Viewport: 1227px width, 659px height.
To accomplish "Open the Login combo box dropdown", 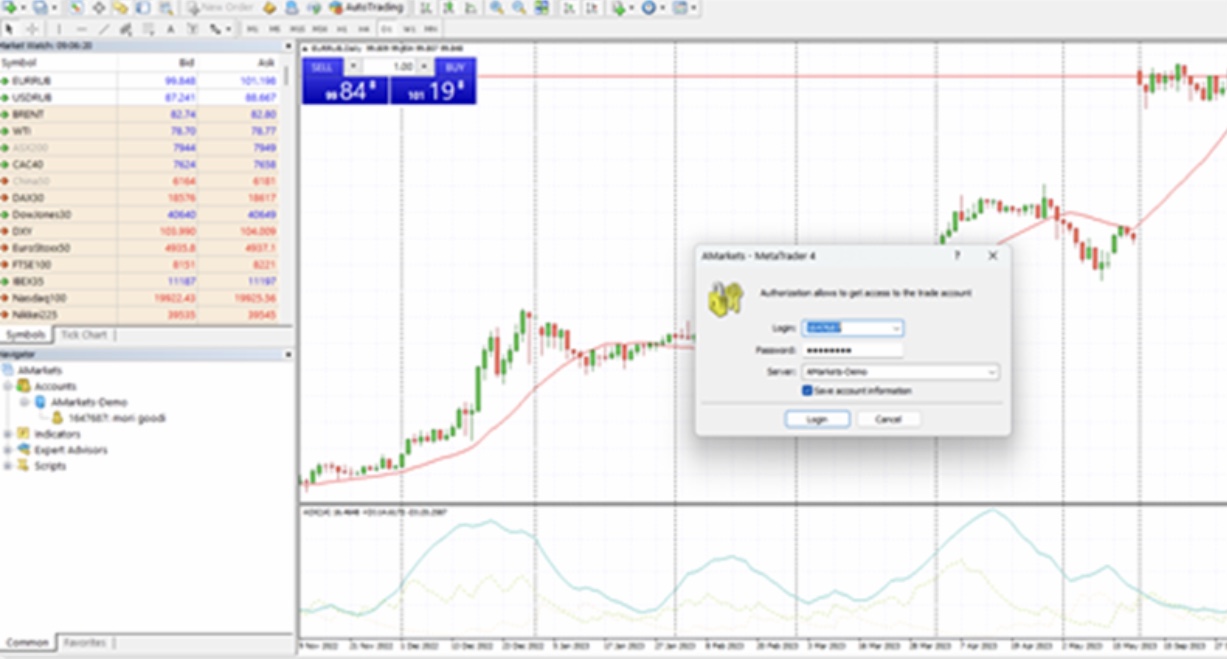I will tap(896, 328).
